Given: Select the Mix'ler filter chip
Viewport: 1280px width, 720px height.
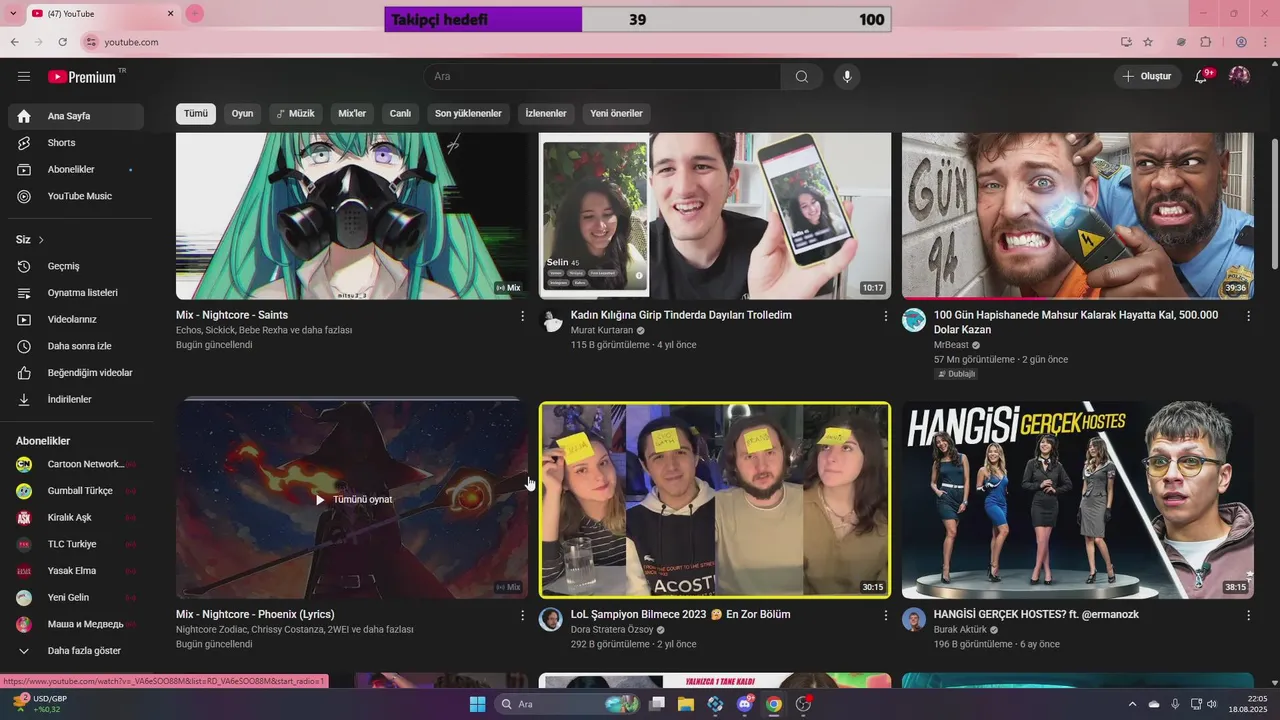Looking at the screenshot, I should [x=352, y=113].
